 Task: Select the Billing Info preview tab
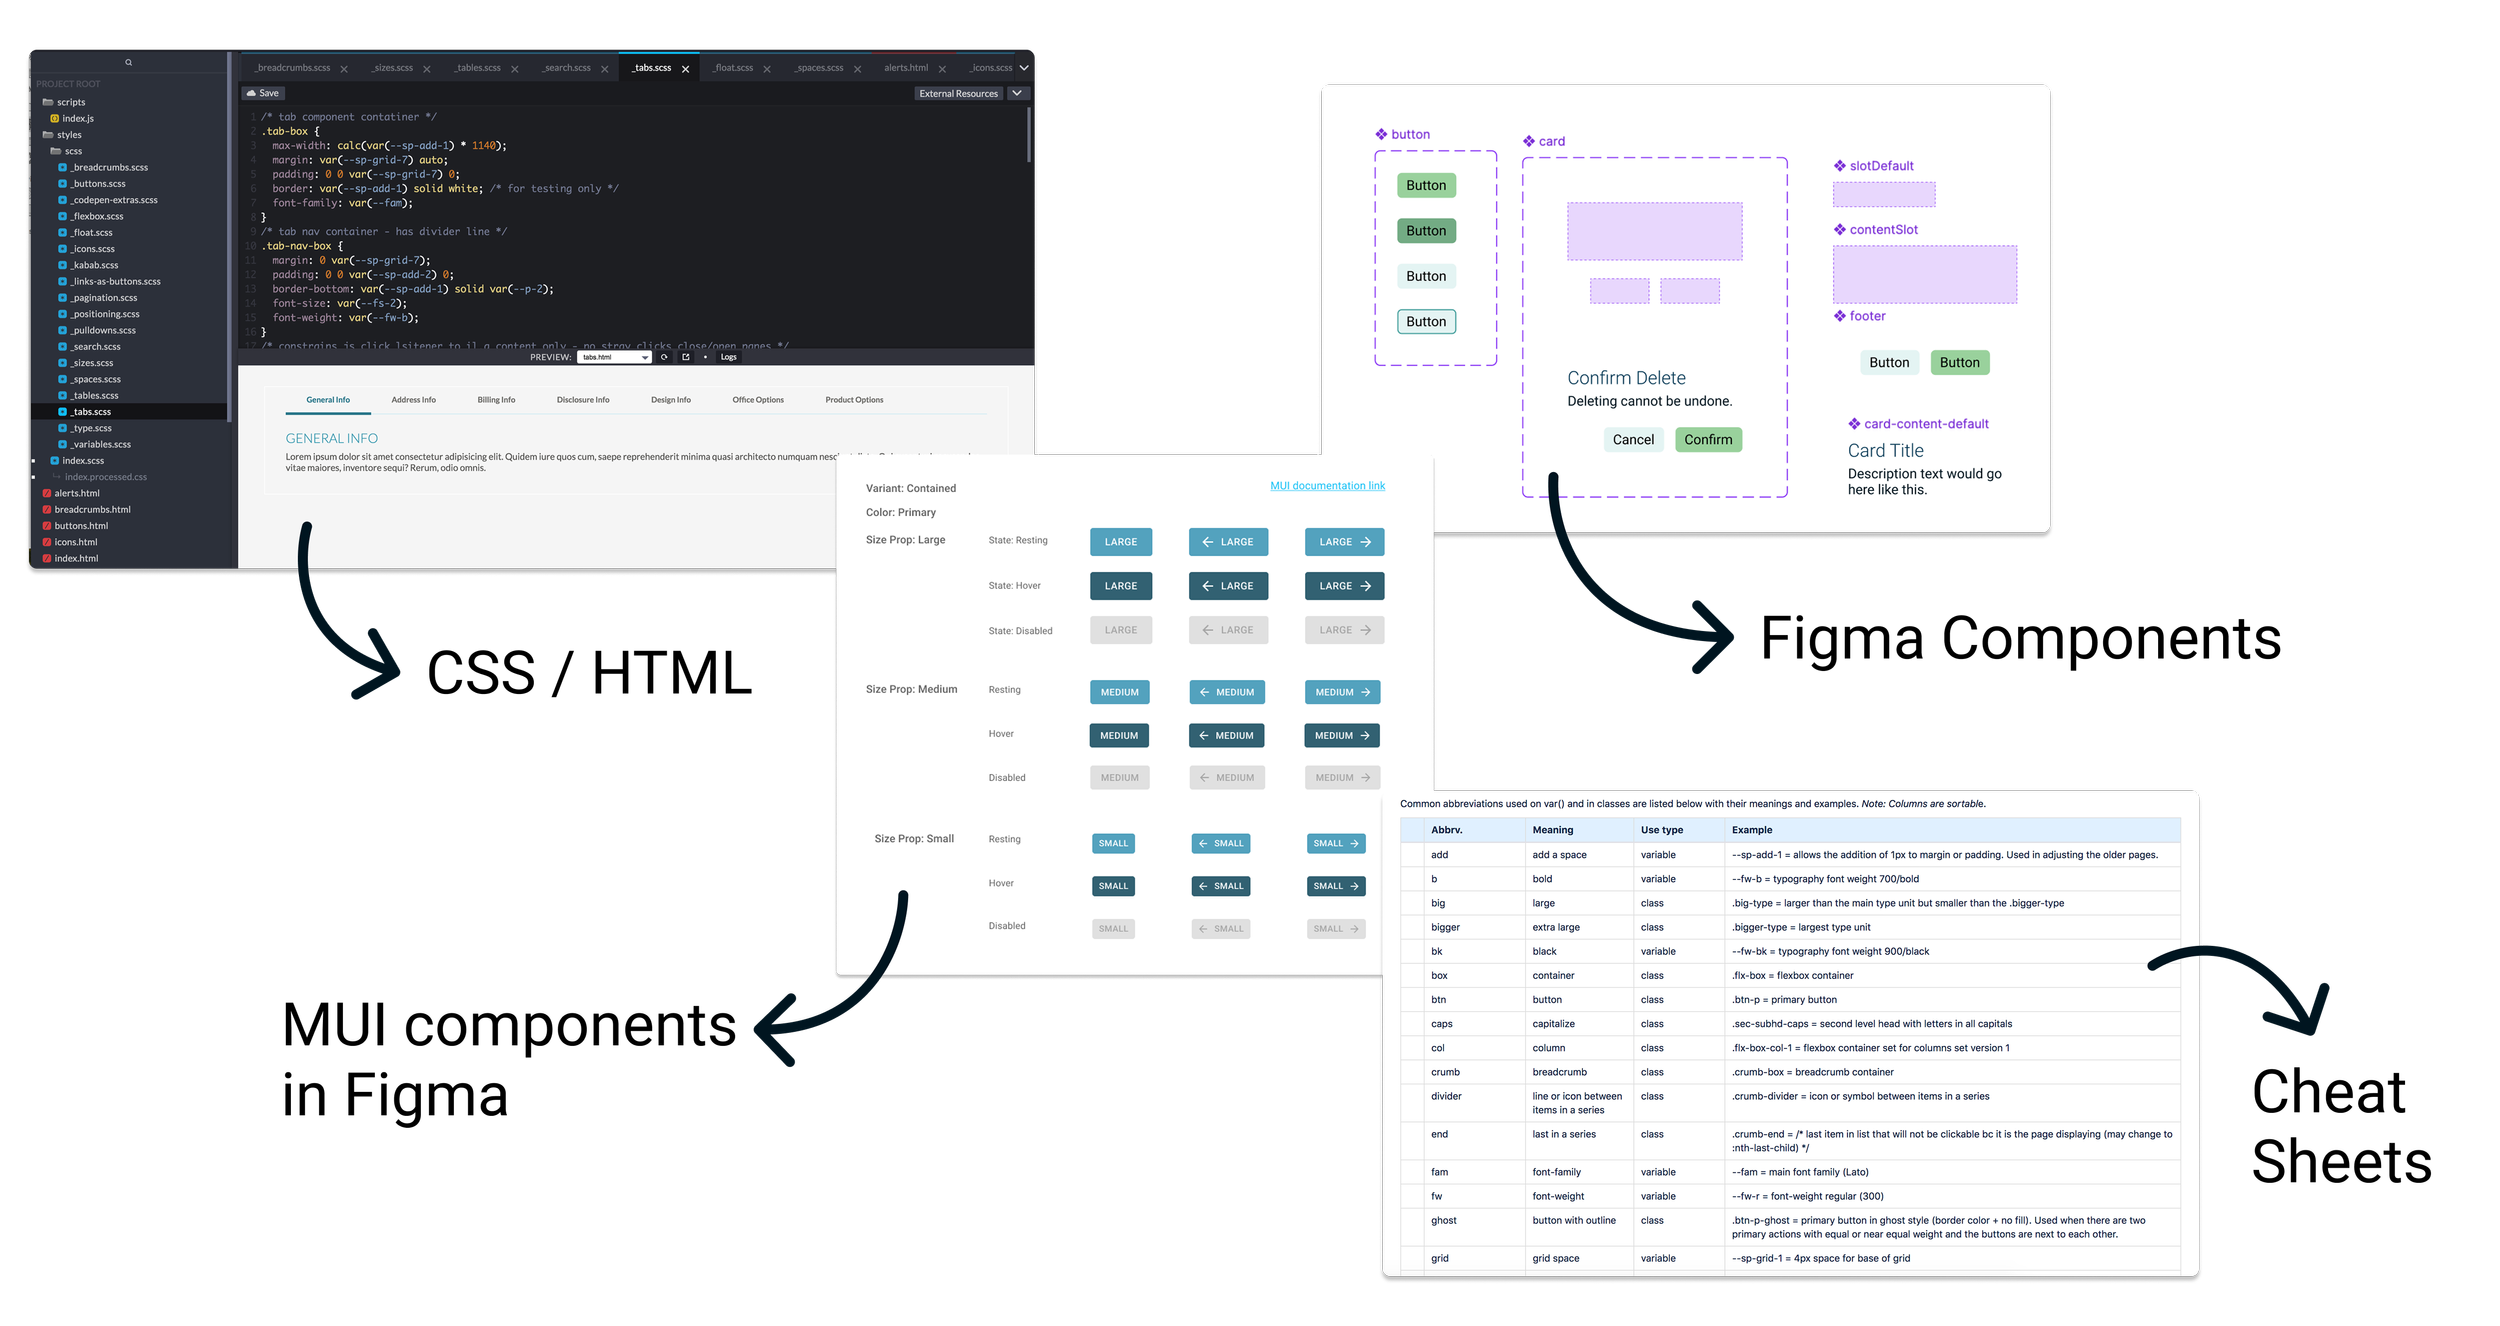pos(496,400)
